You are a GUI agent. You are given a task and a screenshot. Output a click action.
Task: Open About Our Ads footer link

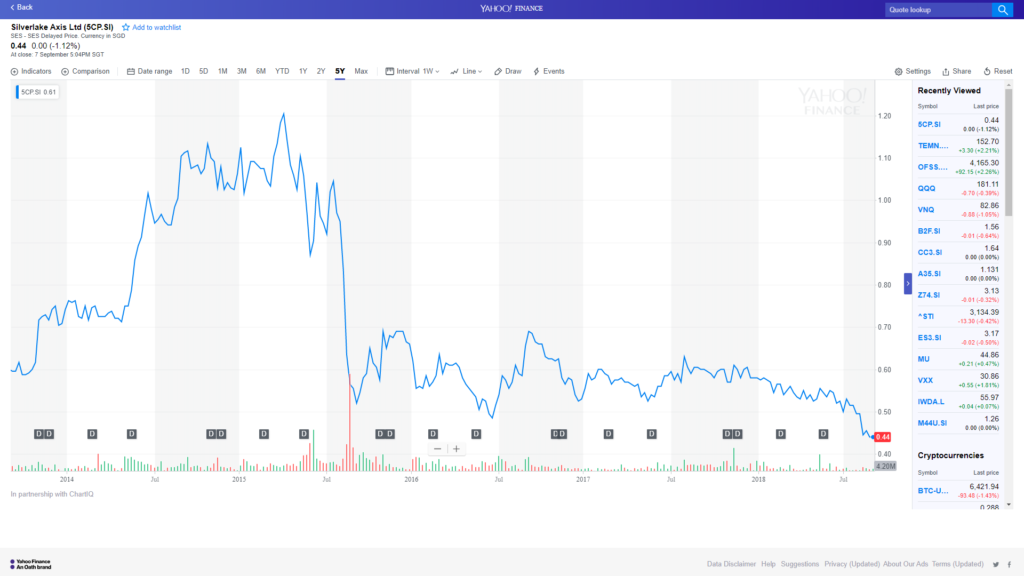coord(905,564)
